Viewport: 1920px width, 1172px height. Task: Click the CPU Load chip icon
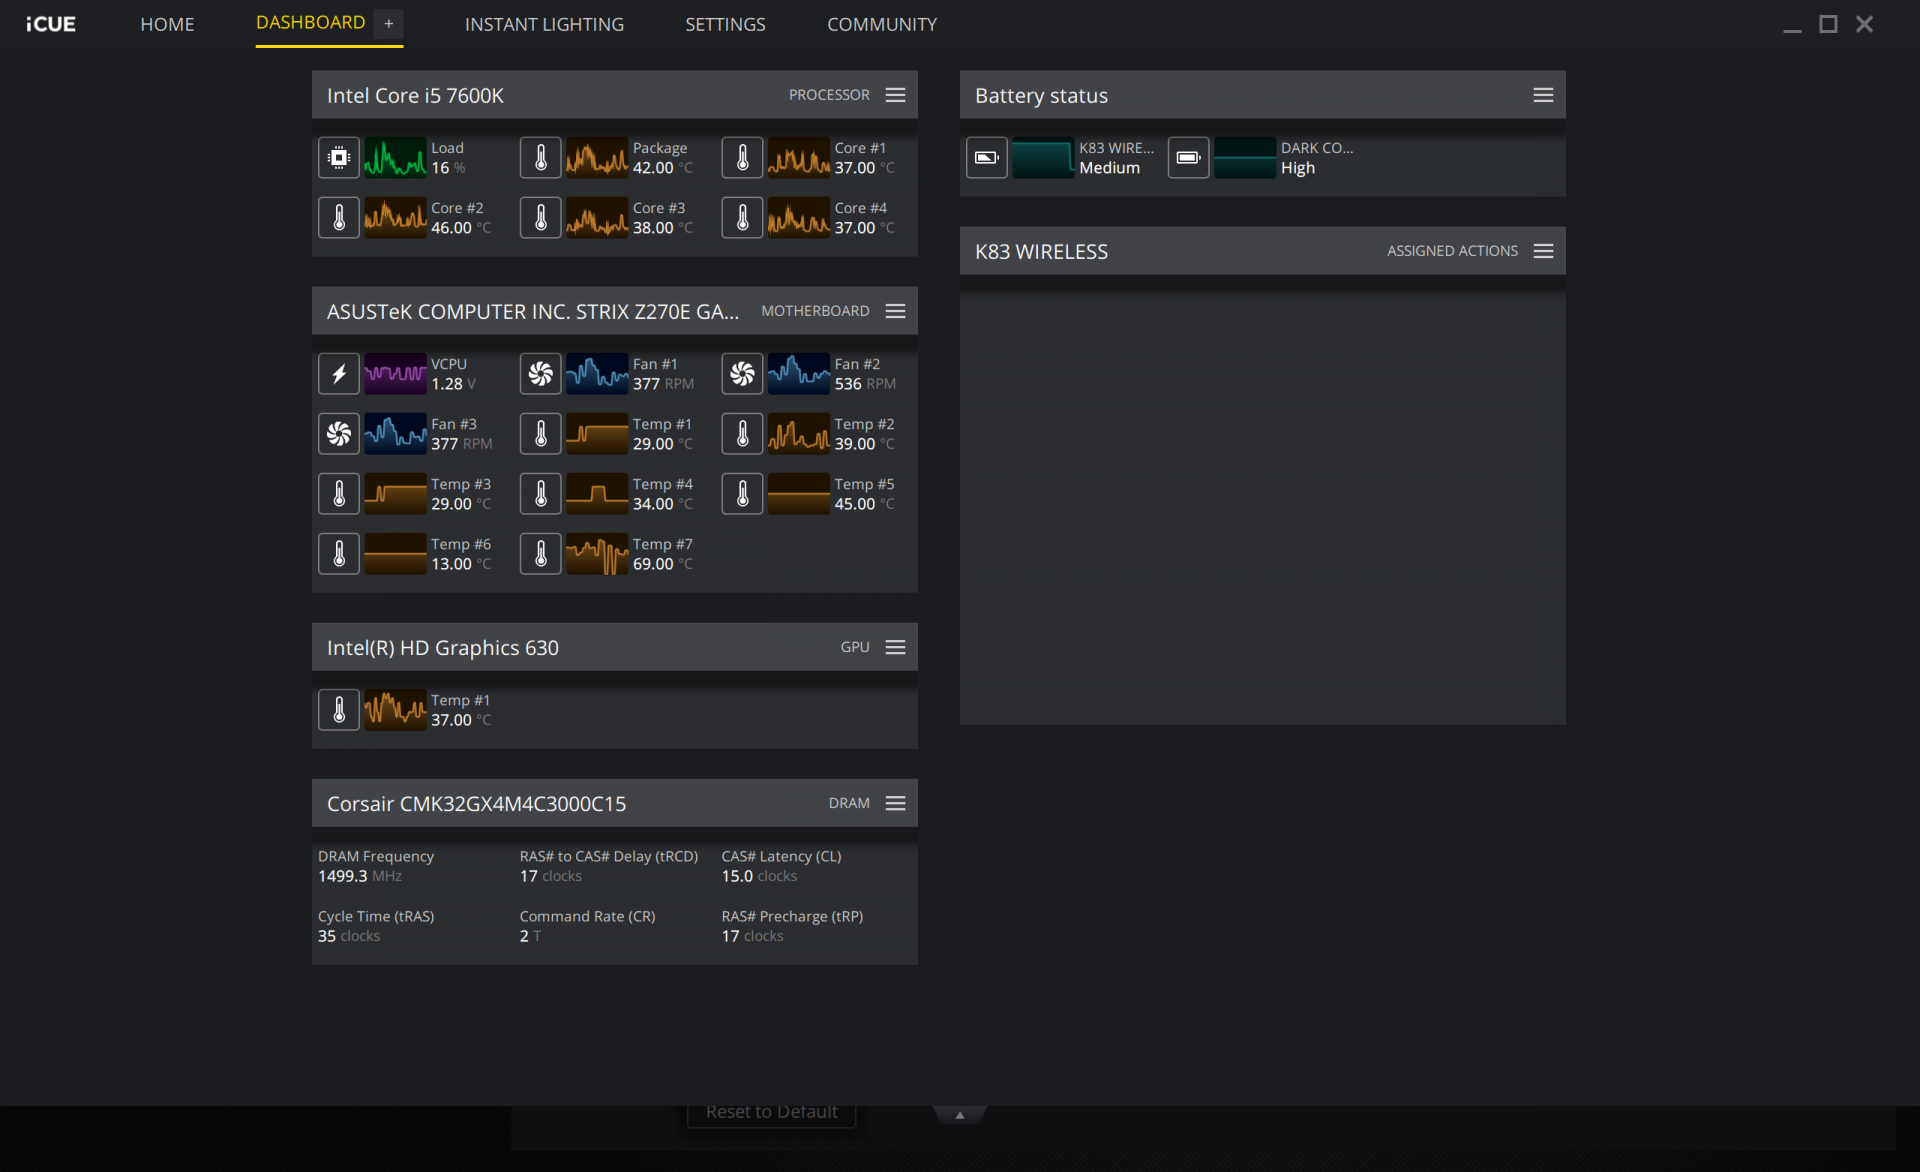339,158
